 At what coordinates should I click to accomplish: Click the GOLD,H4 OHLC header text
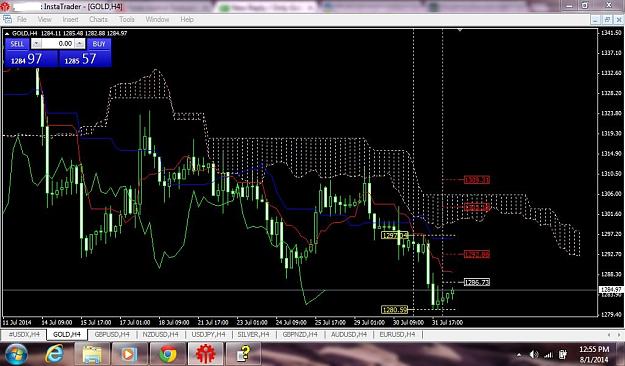pyautogui.click(x=69, y=33)
